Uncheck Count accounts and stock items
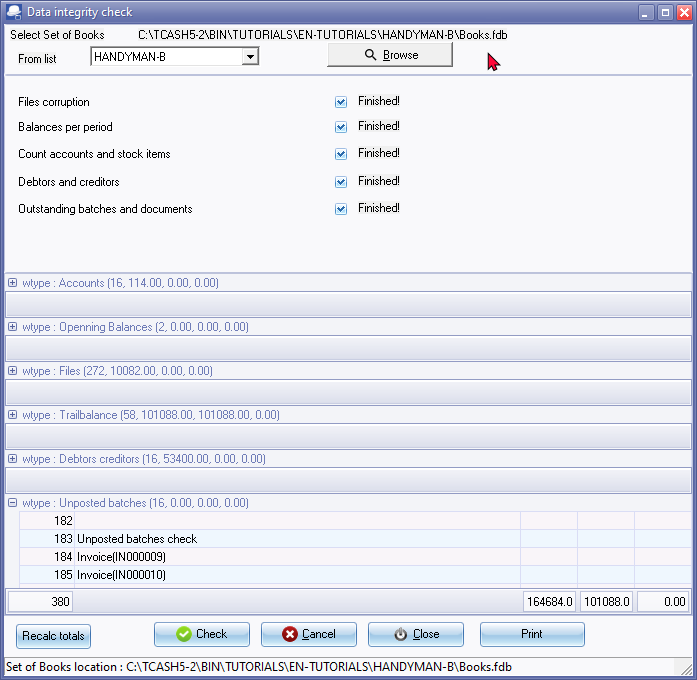 (341, 154)
